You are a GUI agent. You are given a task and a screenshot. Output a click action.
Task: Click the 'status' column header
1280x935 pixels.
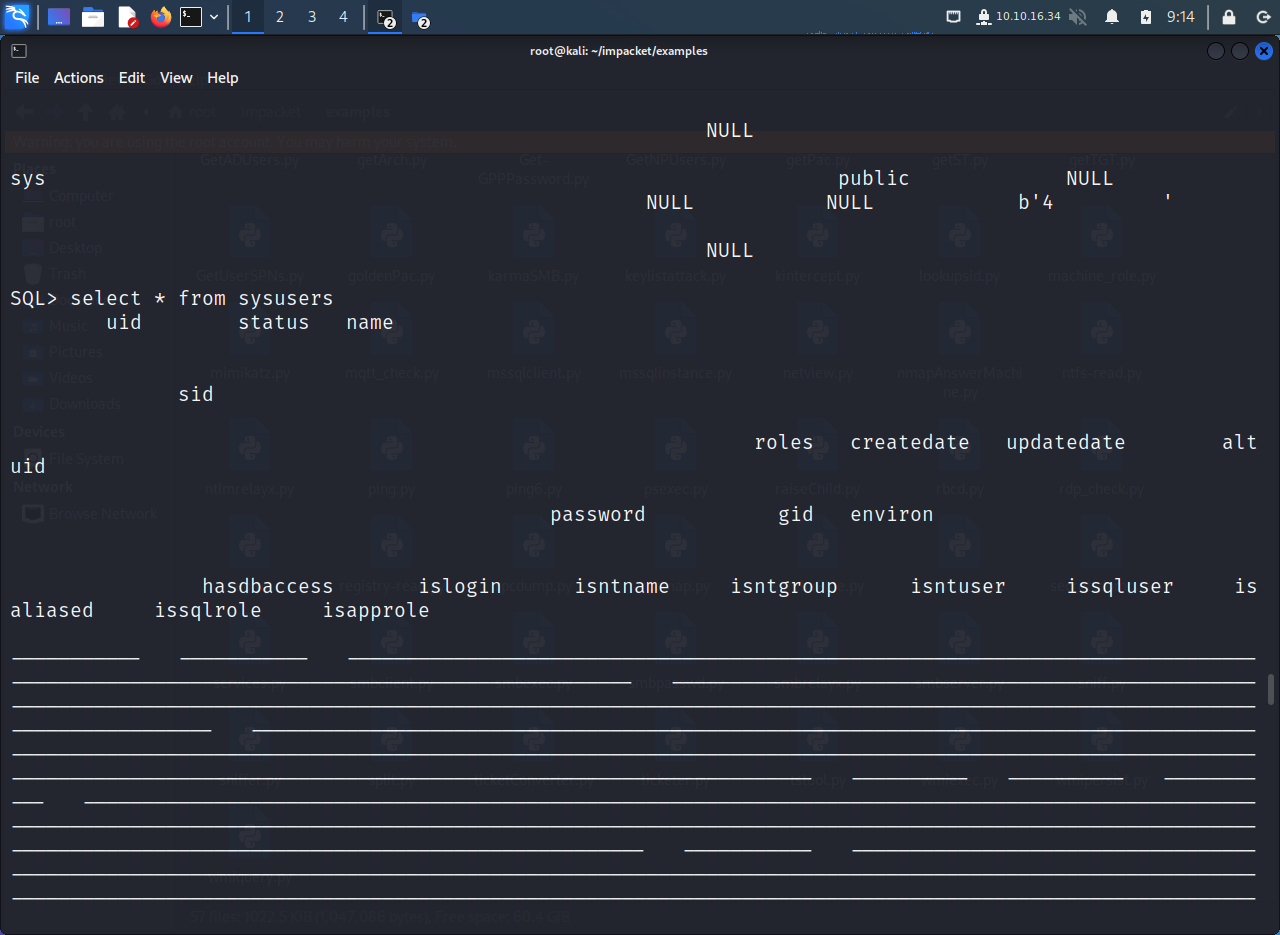coord(274,322)
